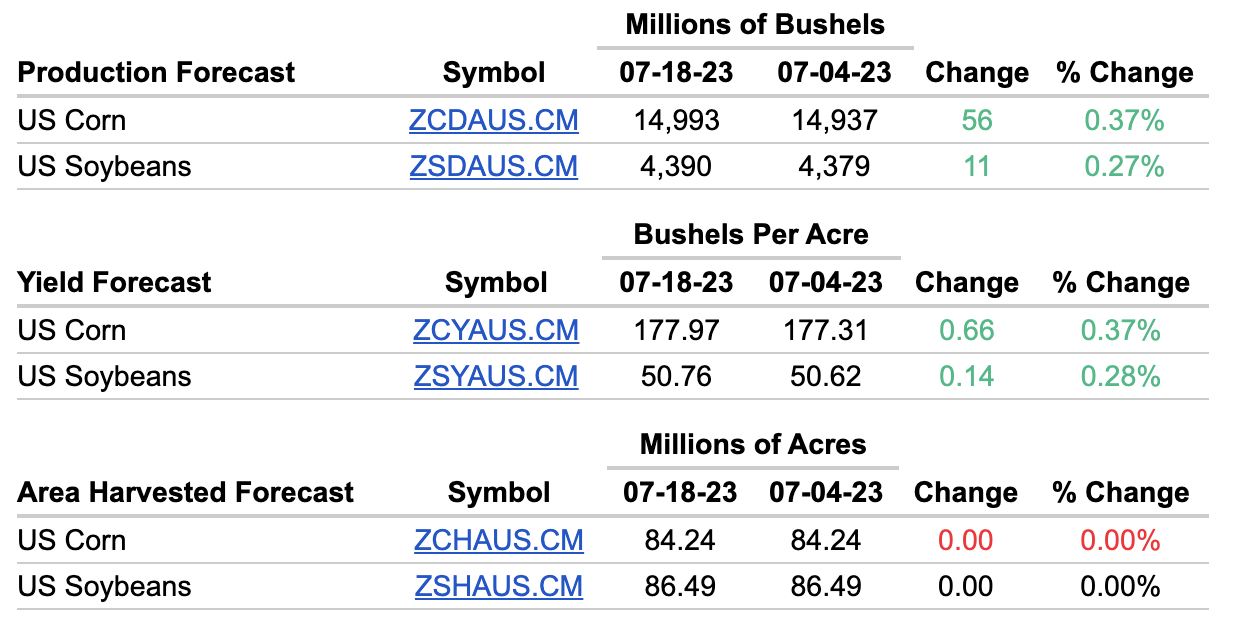Click the 14,993 corn production value
This screenshot has width=1244, height=638.
(677, 121)
